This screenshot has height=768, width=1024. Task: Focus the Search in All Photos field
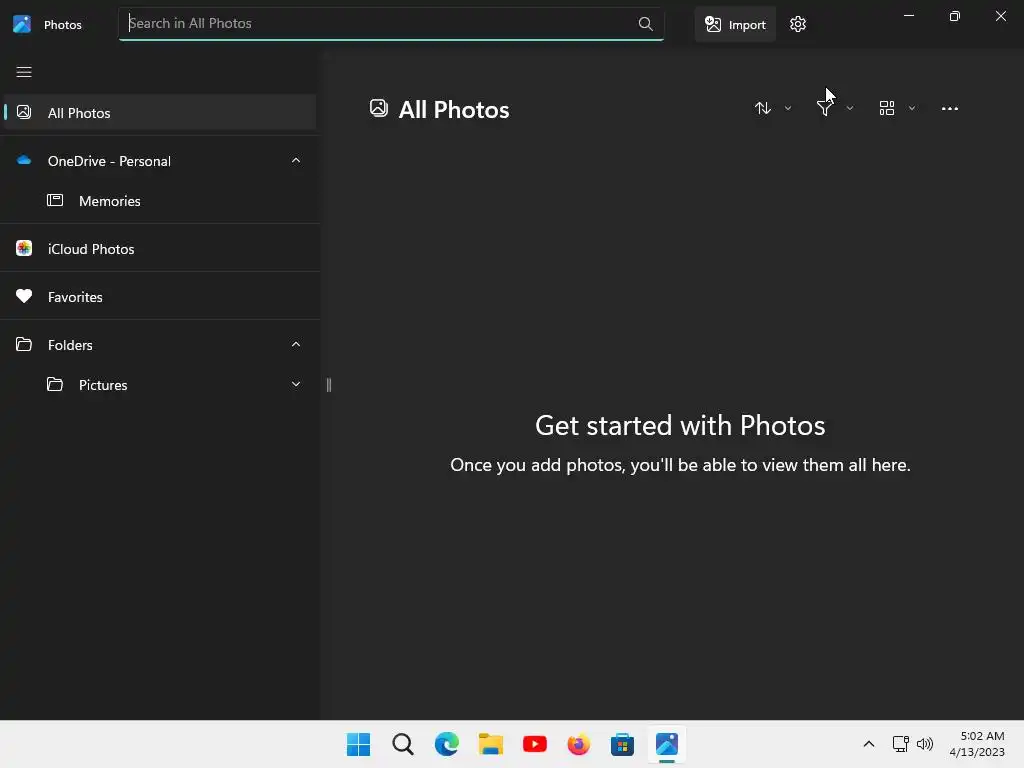click(380, 24)
